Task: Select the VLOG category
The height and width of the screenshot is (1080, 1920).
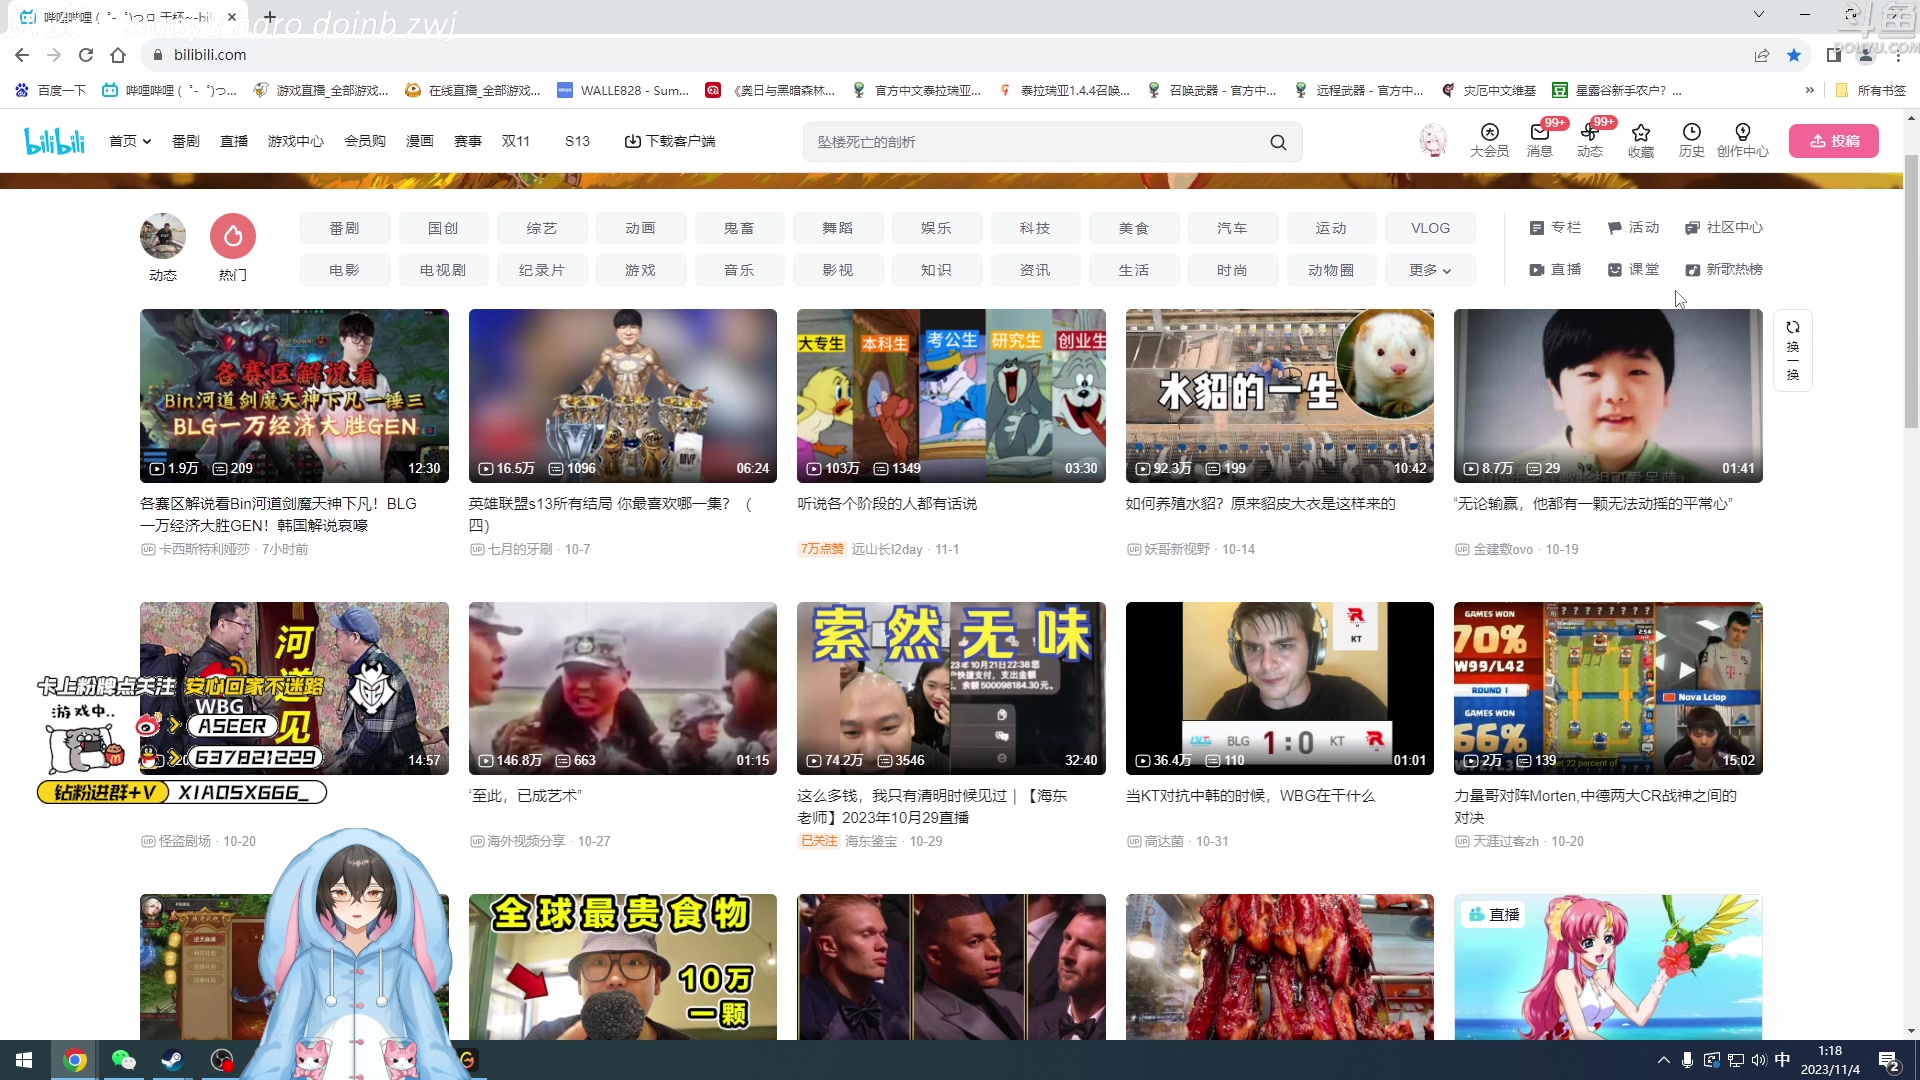Action: [1430, 228]
